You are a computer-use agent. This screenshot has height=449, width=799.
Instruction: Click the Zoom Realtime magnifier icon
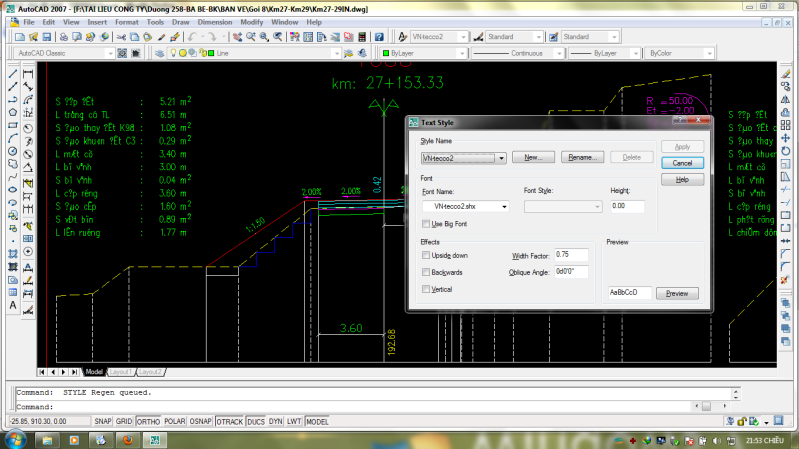coord(251,37)
